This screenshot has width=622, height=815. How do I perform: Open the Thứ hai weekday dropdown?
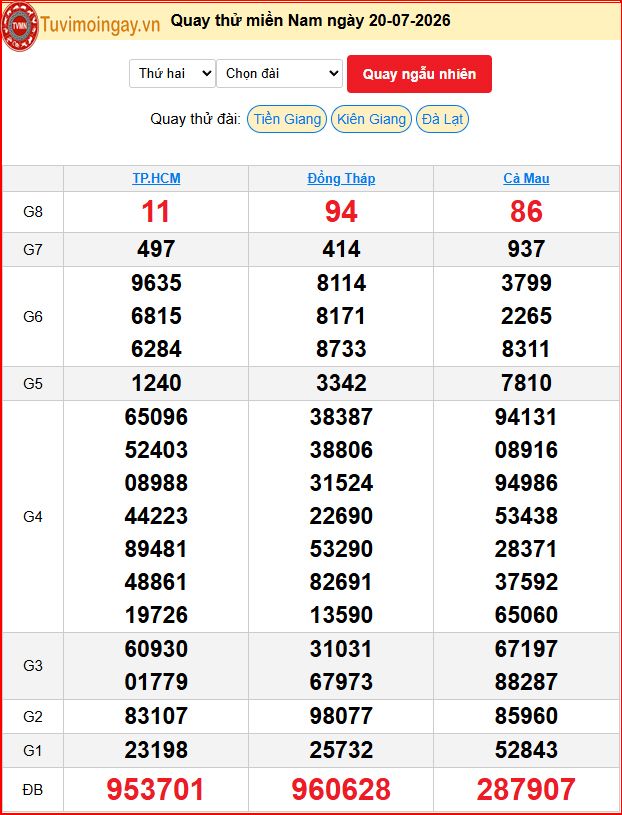[172, 73]
